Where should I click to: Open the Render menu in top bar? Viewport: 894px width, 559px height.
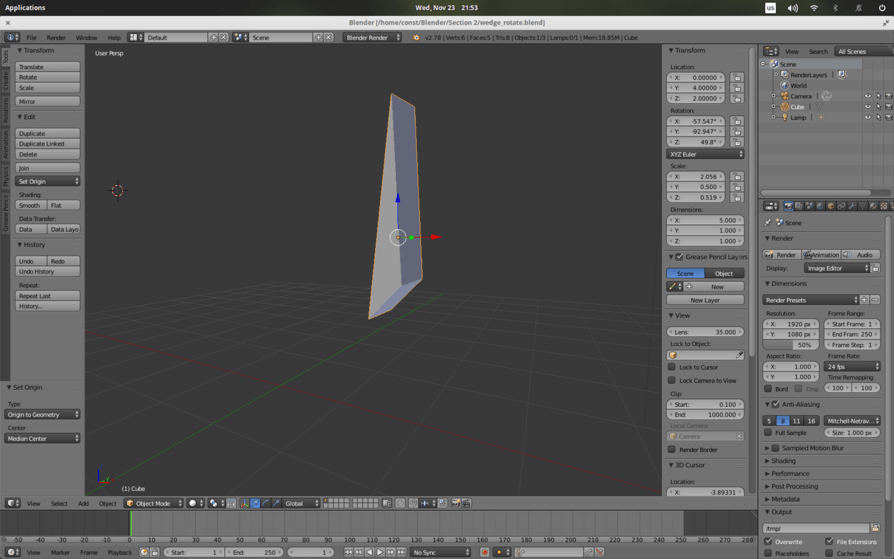pos(56,38)
